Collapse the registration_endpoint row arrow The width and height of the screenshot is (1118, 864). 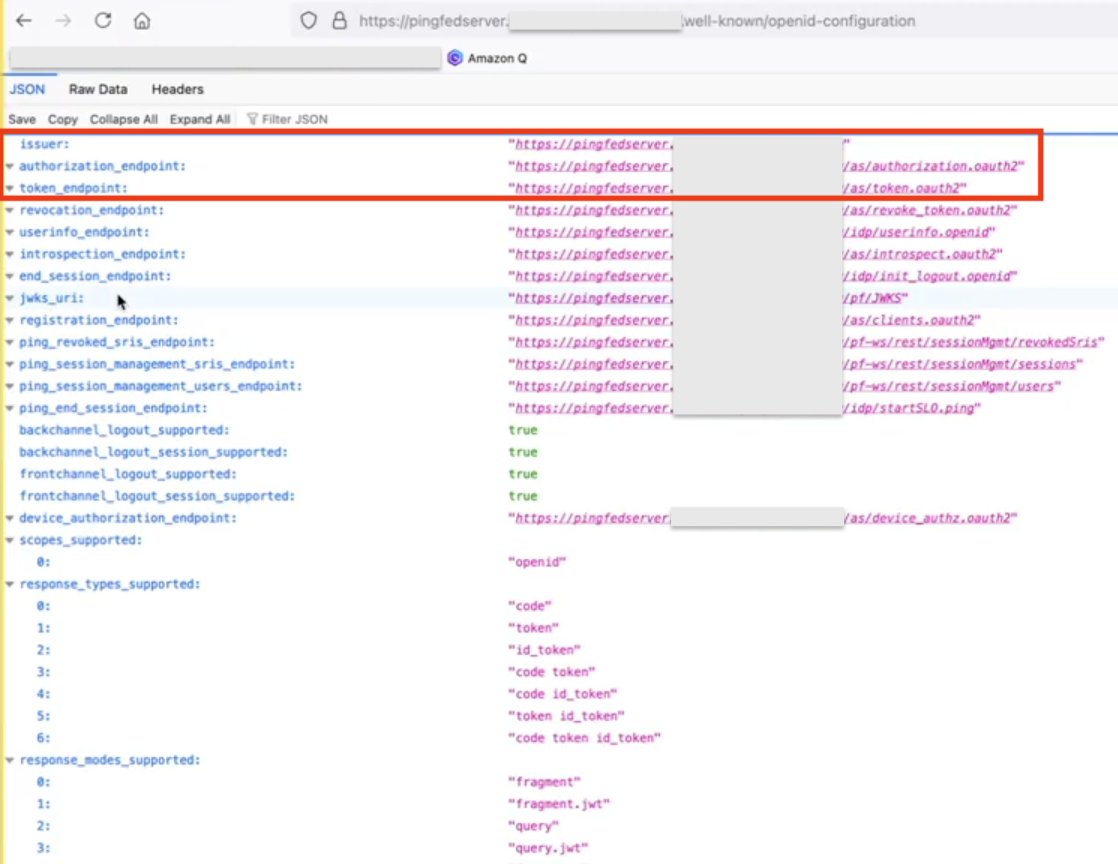tap(10, 320)
